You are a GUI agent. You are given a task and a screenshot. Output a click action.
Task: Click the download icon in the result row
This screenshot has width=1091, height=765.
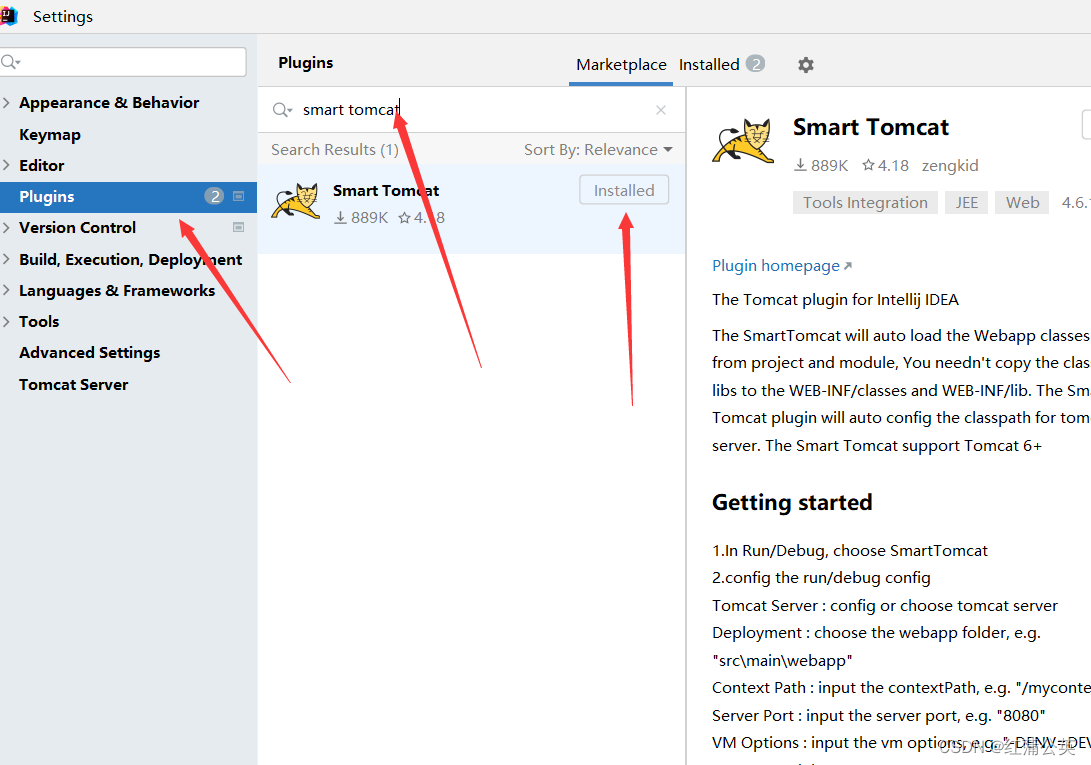pos(340,218)
